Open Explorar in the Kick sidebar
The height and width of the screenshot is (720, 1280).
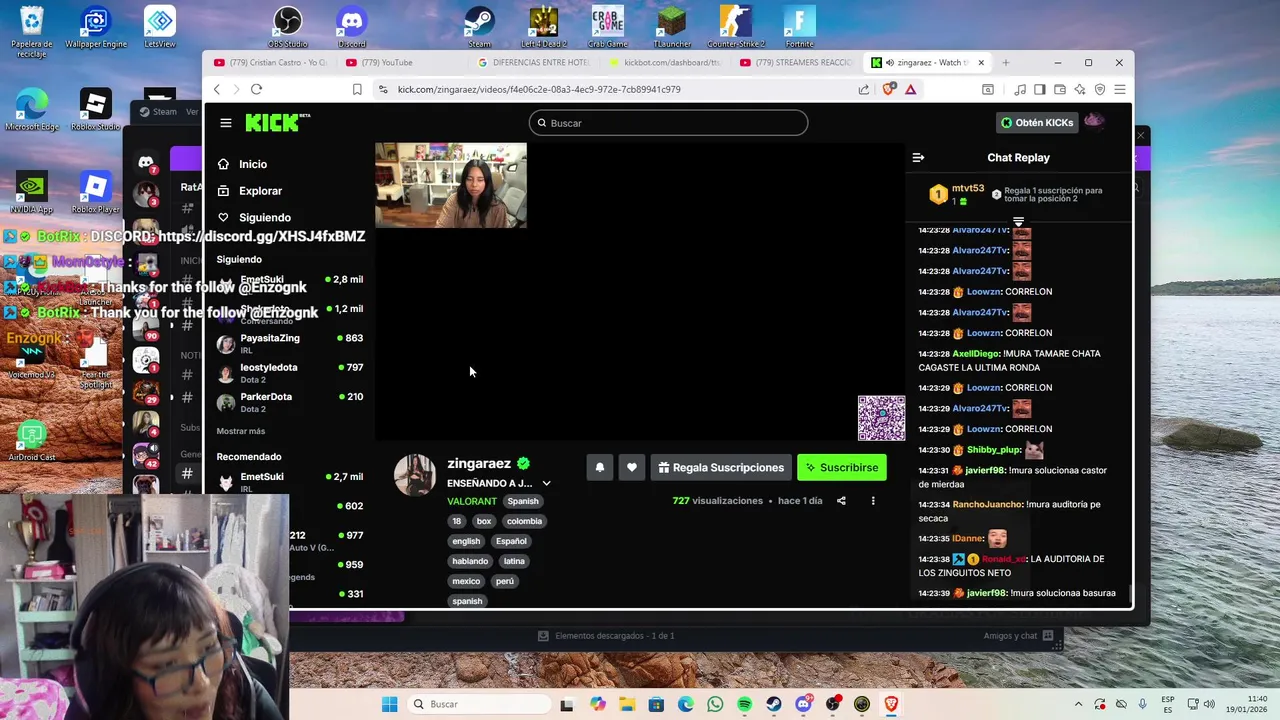click(x=250, y=191)
